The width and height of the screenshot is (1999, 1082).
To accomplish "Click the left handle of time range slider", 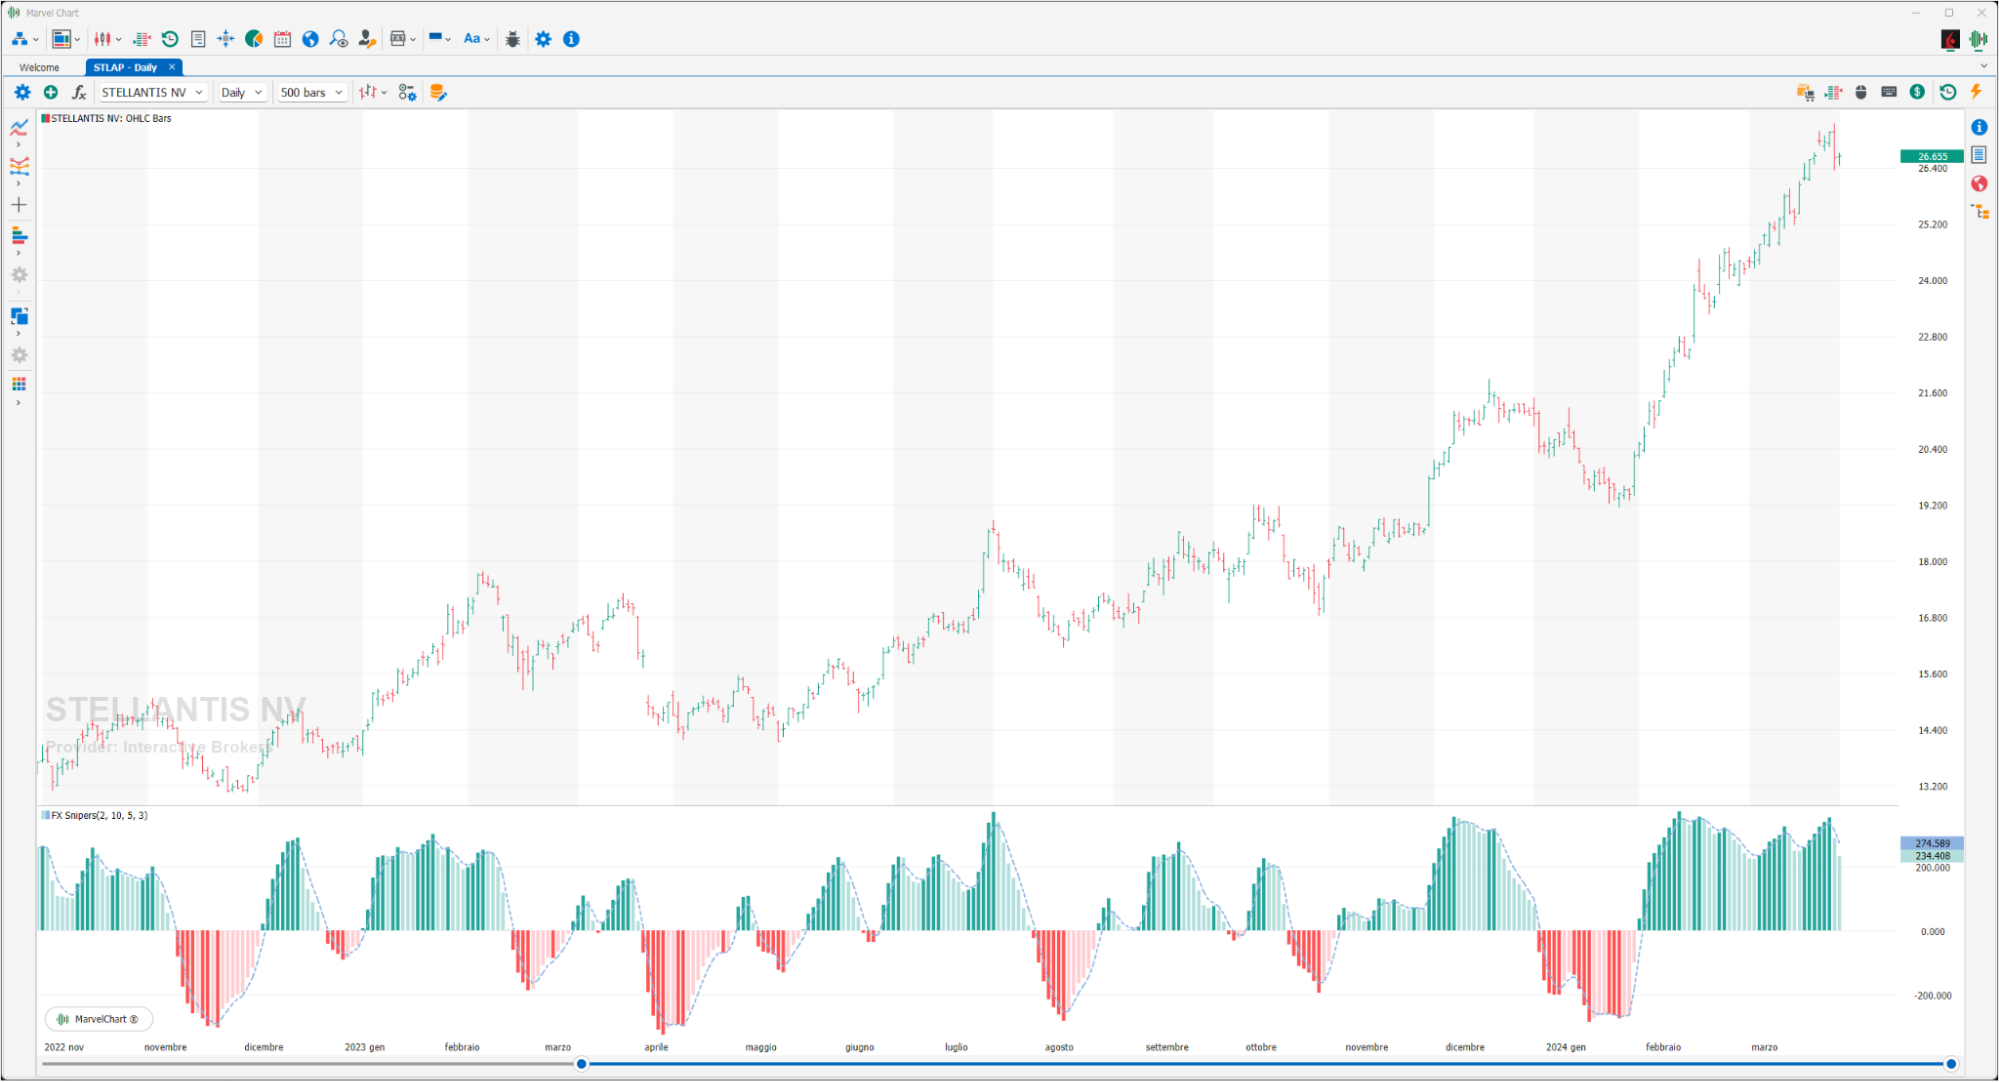I will (581, 1064).
